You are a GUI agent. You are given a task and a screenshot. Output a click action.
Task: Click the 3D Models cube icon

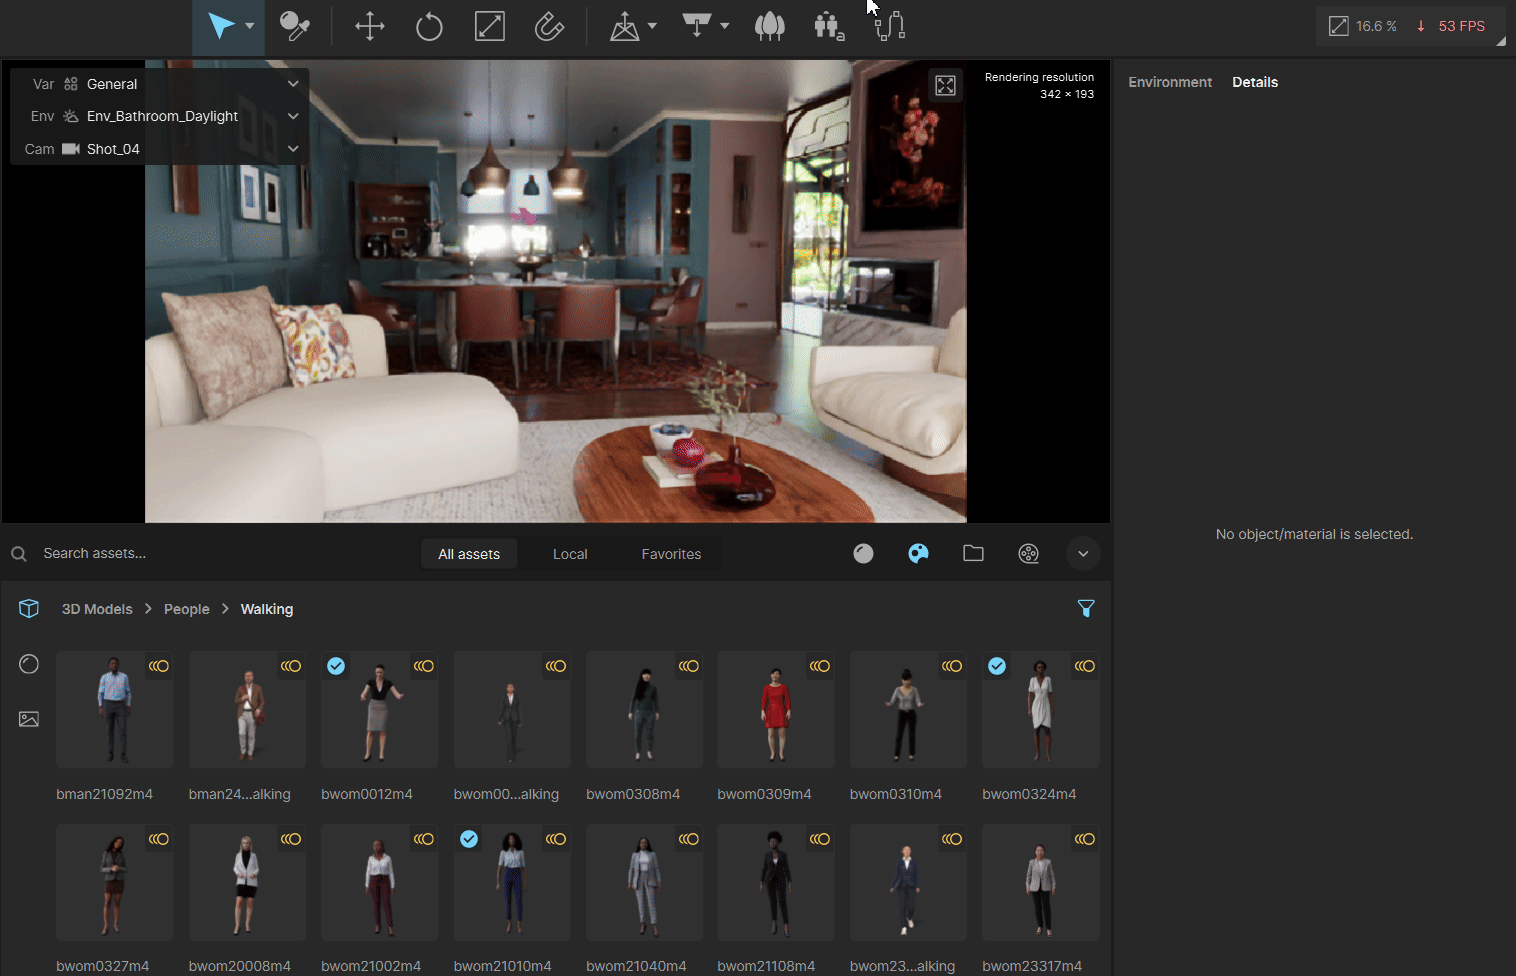[x=29, y=608]
